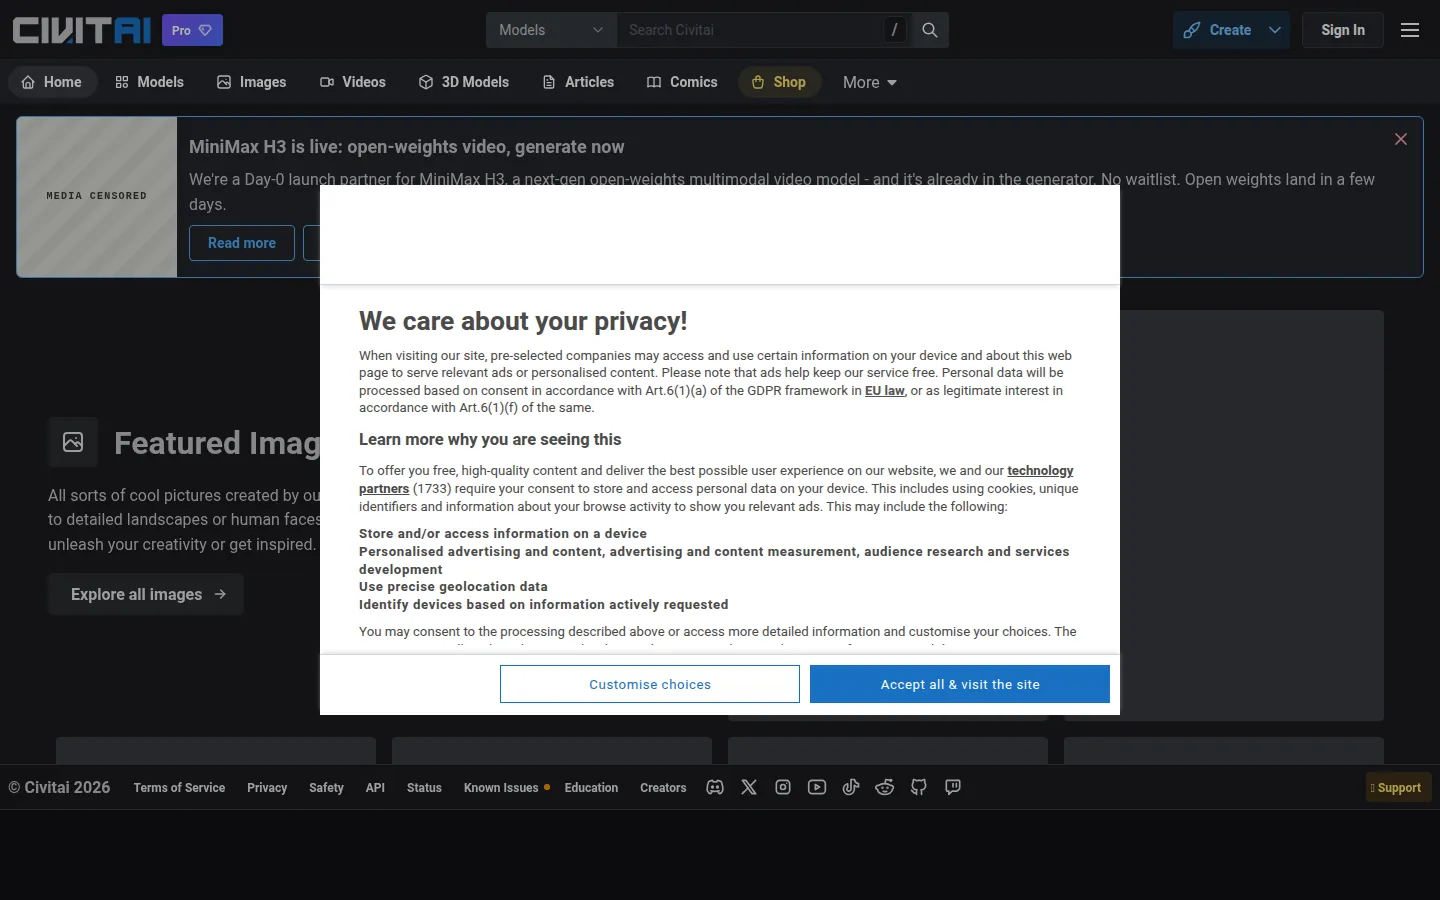This screenshot has height=900, width=1440.
Task: Click the © Civitai 2026 text
Action: pos(59,788)
